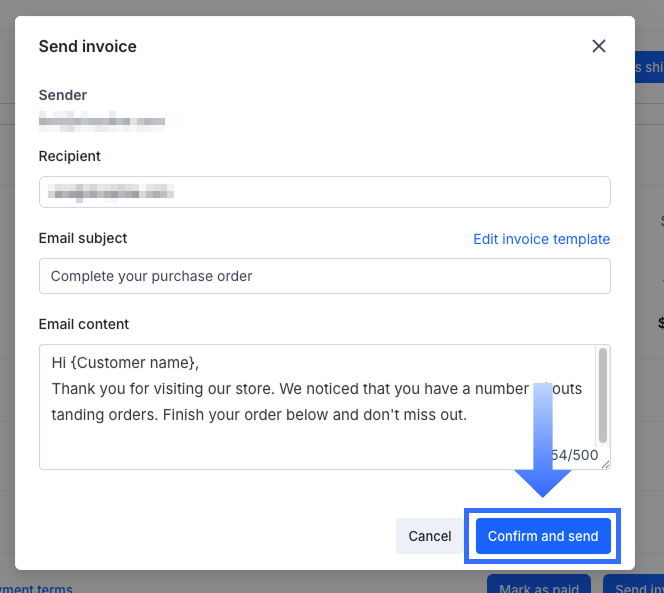
Task: Click the blue button at top-right edge
Action: [648, 67]
